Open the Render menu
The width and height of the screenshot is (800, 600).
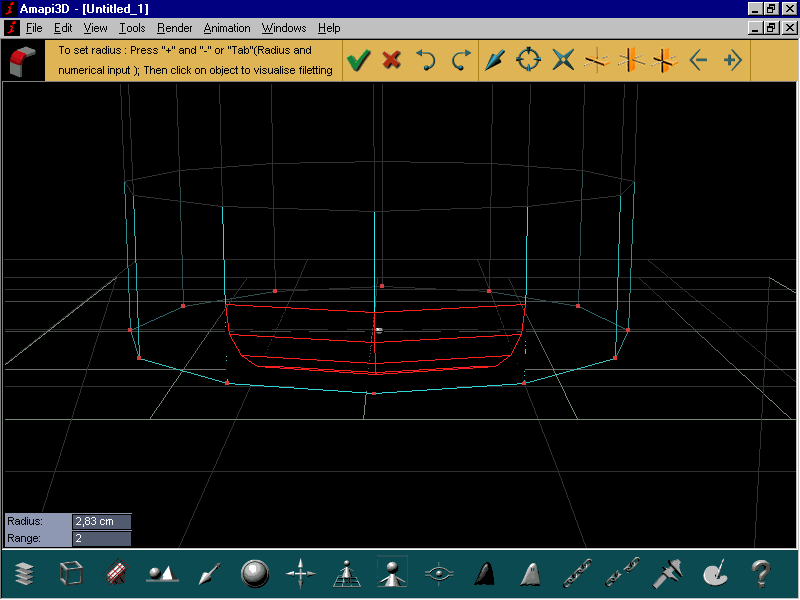click(x=174, y=28)
